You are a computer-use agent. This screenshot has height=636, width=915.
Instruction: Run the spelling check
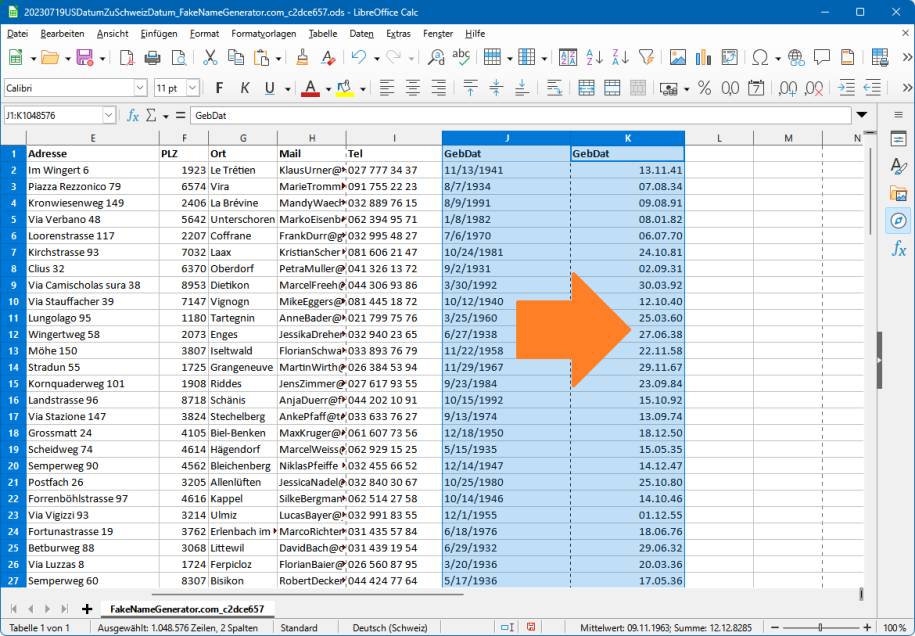pyautogui.click(x=461, y=57)
